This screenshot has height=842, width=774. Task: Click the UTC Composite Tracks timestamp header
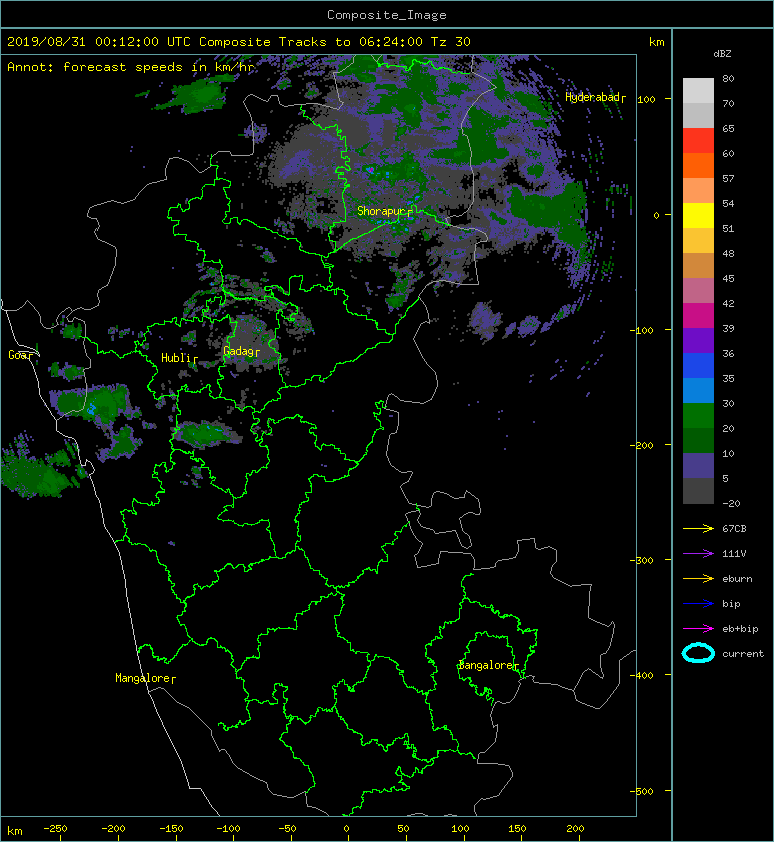click(239, 42)
